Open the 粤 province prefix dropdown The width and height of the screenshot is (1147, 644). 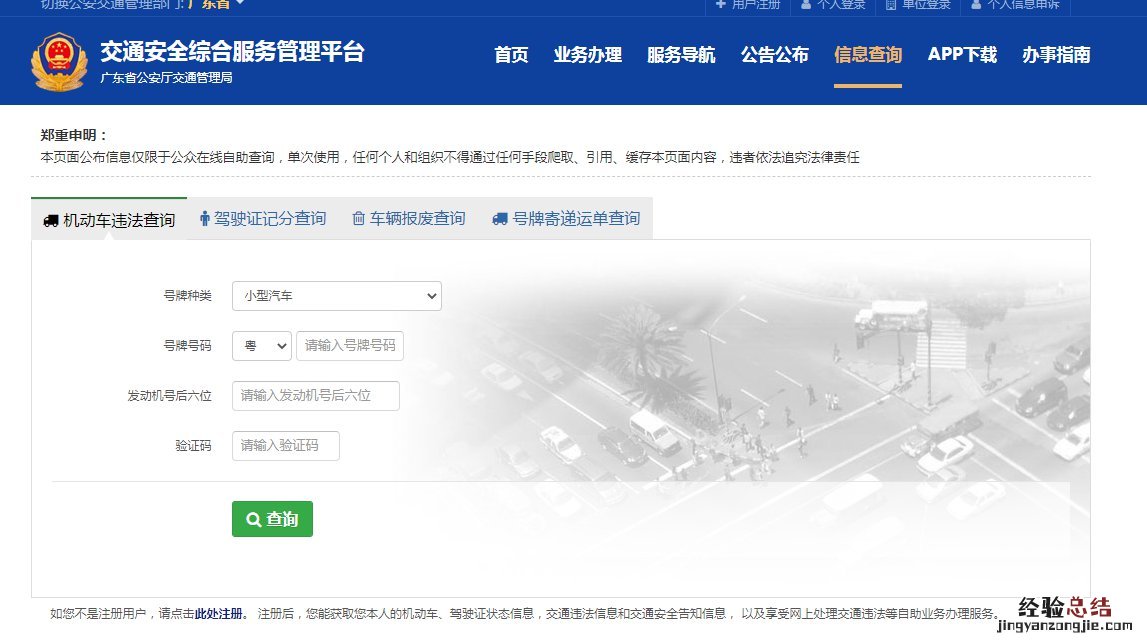261,346
